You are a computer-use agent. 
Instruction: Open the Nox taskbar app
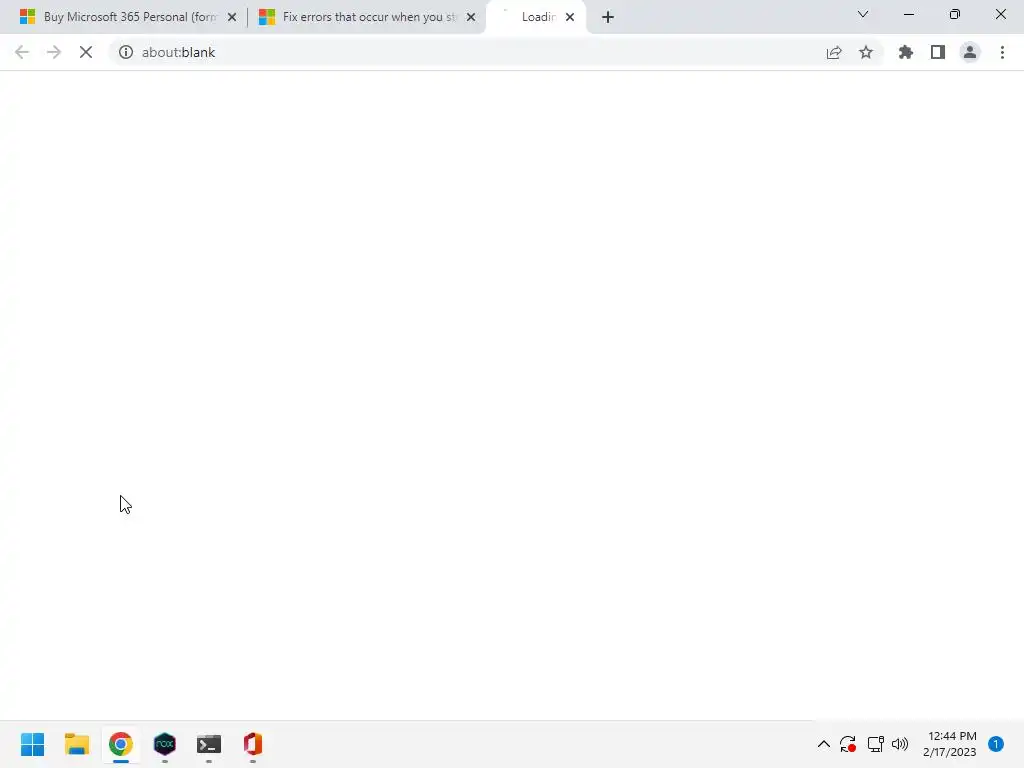165,744
